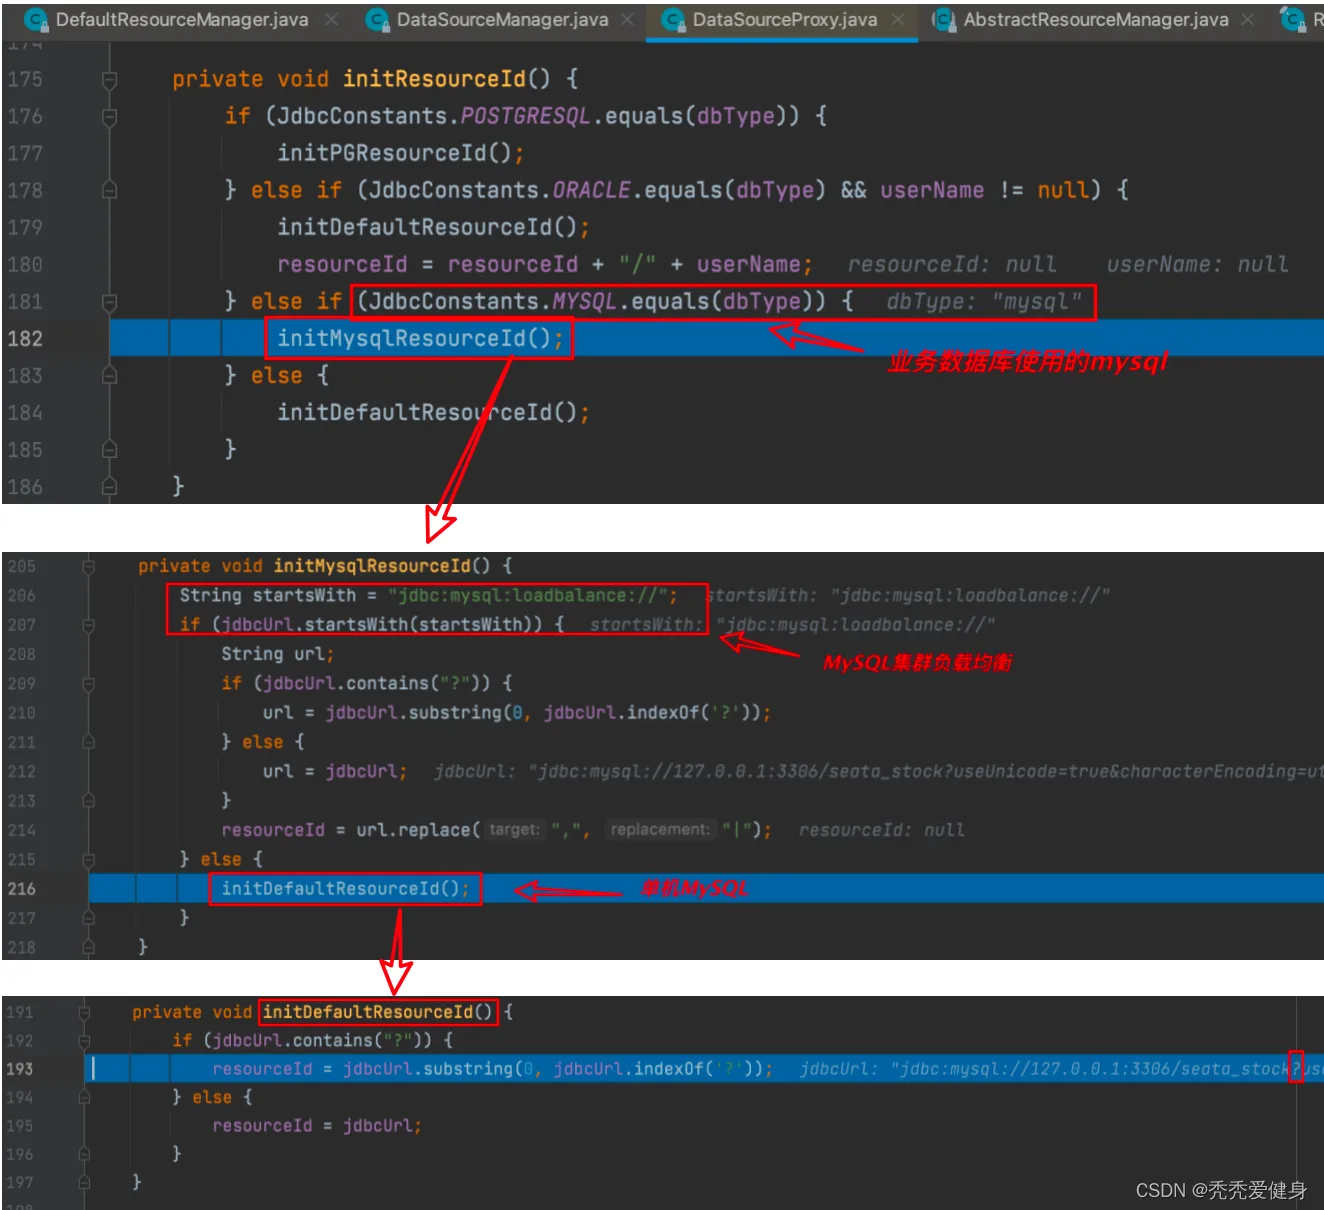This screenshot has height=1210, width=1324.
Task: Click the class icon on DataSourceManager.java tab
Action: 377,19
